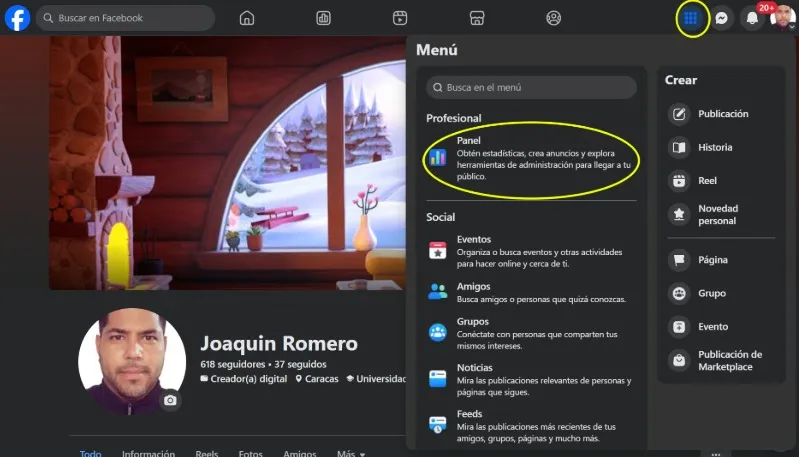
Task: Expand the Más dropdown tab
Action: click(350, 453)
